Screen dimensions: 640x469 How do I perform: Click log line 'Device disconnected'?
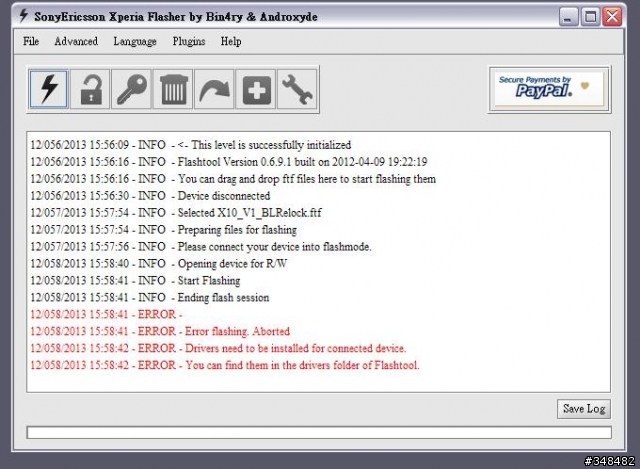(150, 196)
